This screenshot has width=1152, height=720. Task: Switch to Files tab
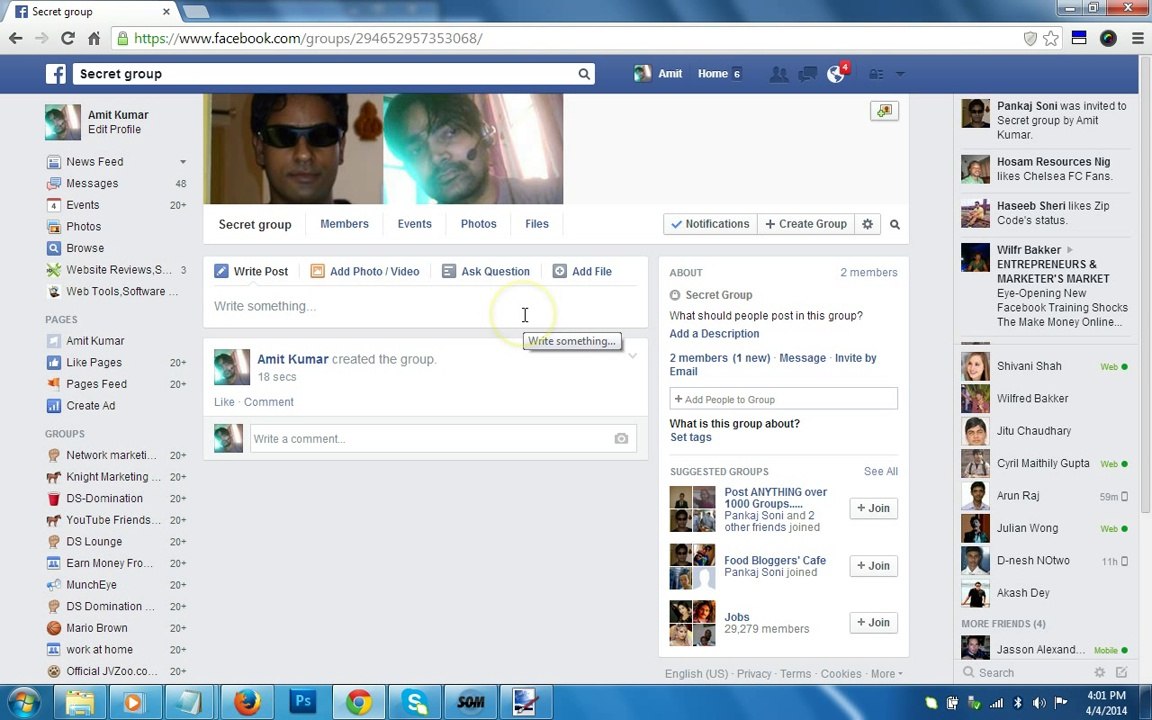pyautogui.click(x=537, y=224)
